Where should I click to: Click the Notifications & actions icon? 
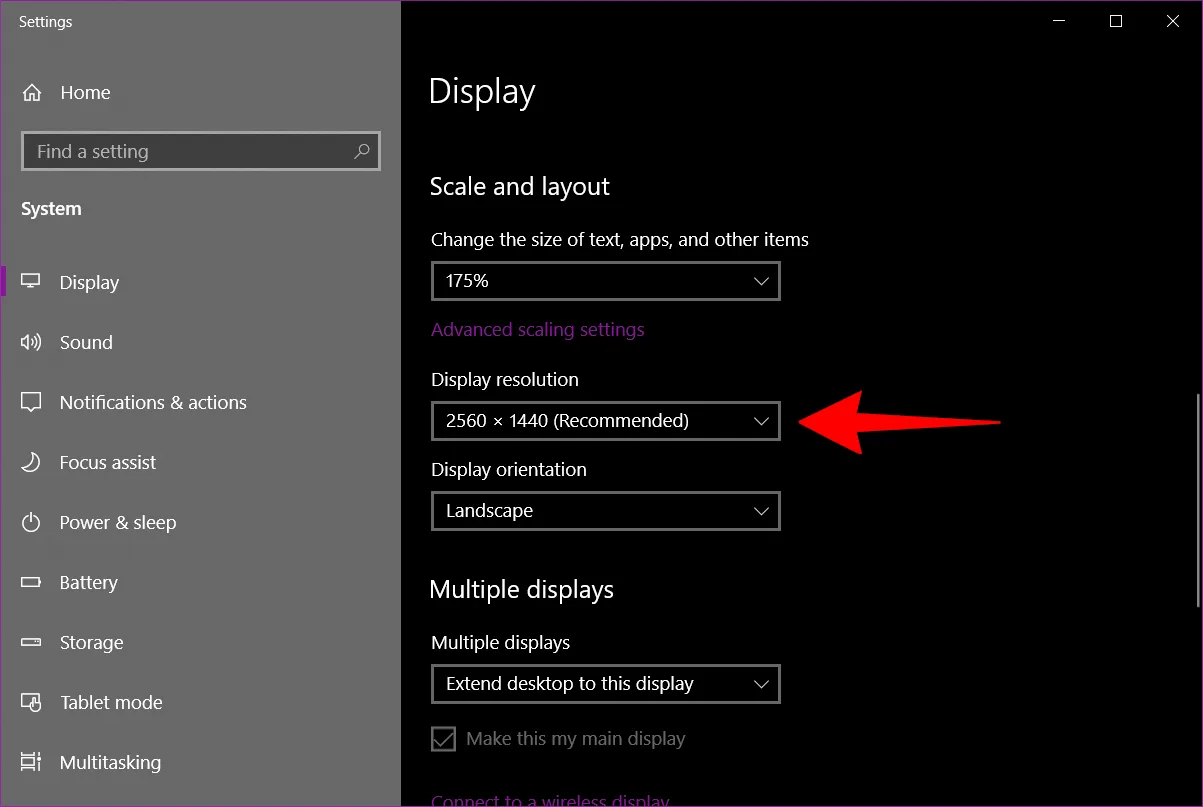click(x=31, y=402)
